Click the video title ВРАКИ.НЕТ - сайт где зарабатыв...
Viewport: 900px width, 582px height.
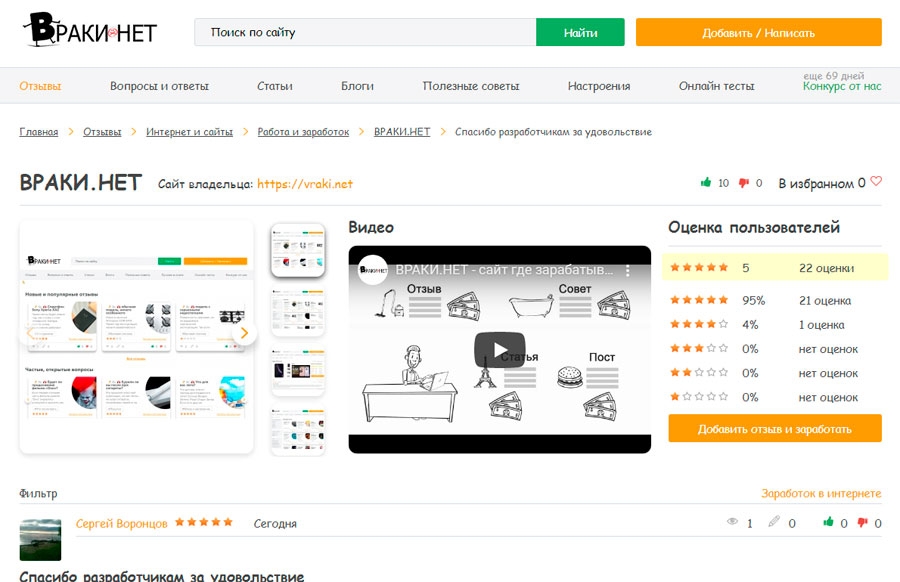[504, 270]
